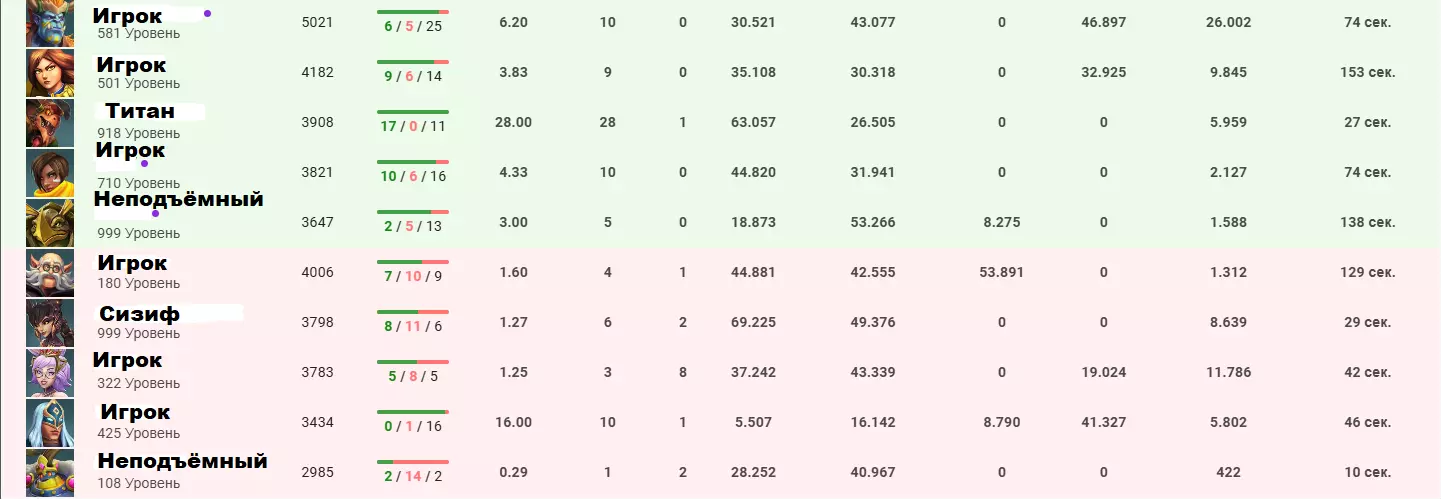Open the Титан player profile name

[140, 111]
